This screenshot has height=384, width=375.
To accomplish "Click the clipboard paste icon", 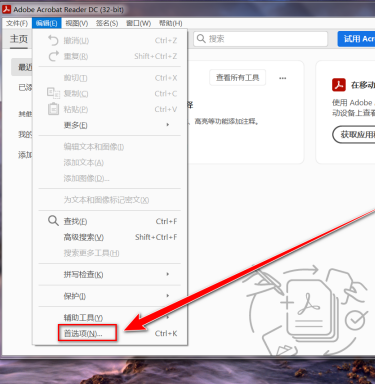I will point(53,109).
